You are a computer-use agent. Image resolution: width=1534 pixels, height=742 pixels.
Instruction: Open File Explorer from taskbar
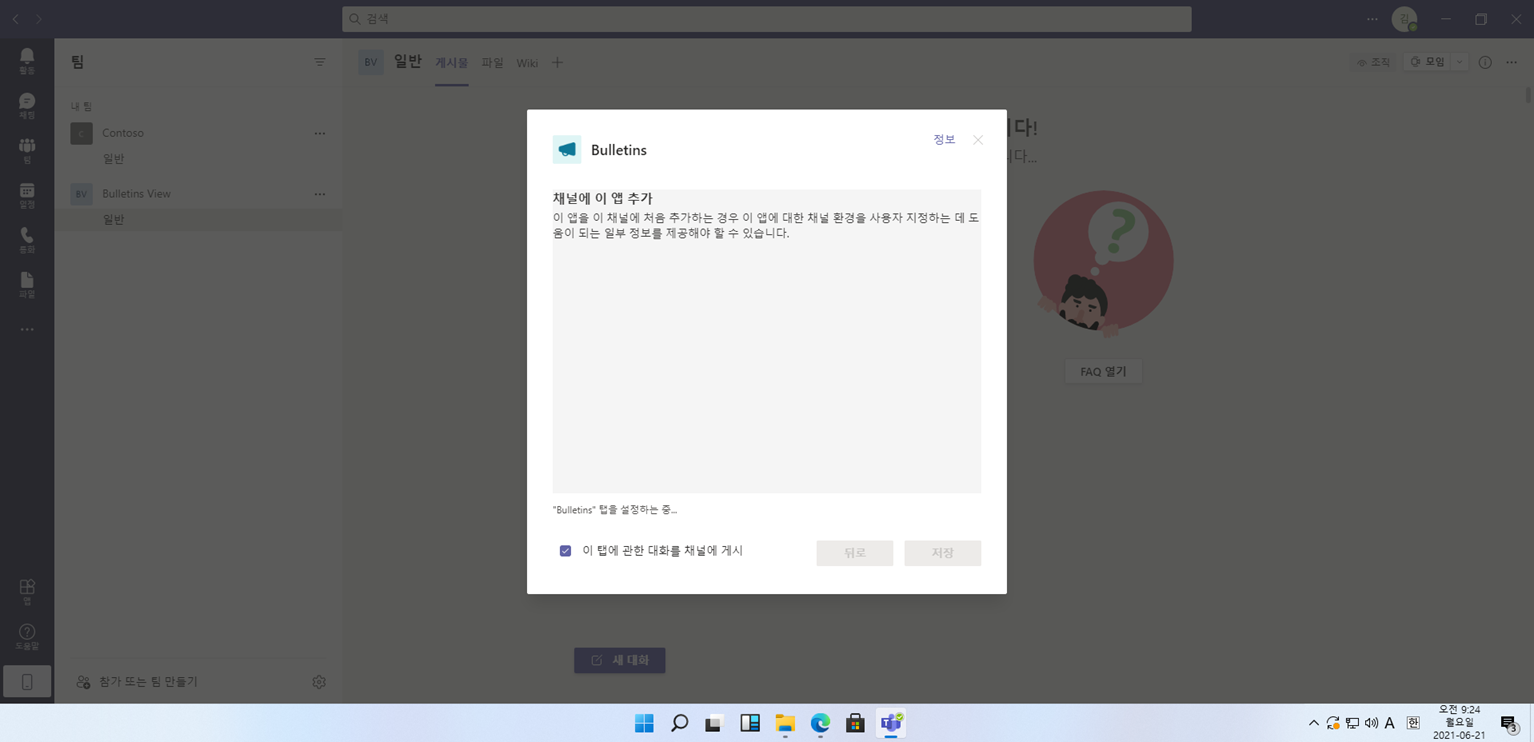point(785,723)
